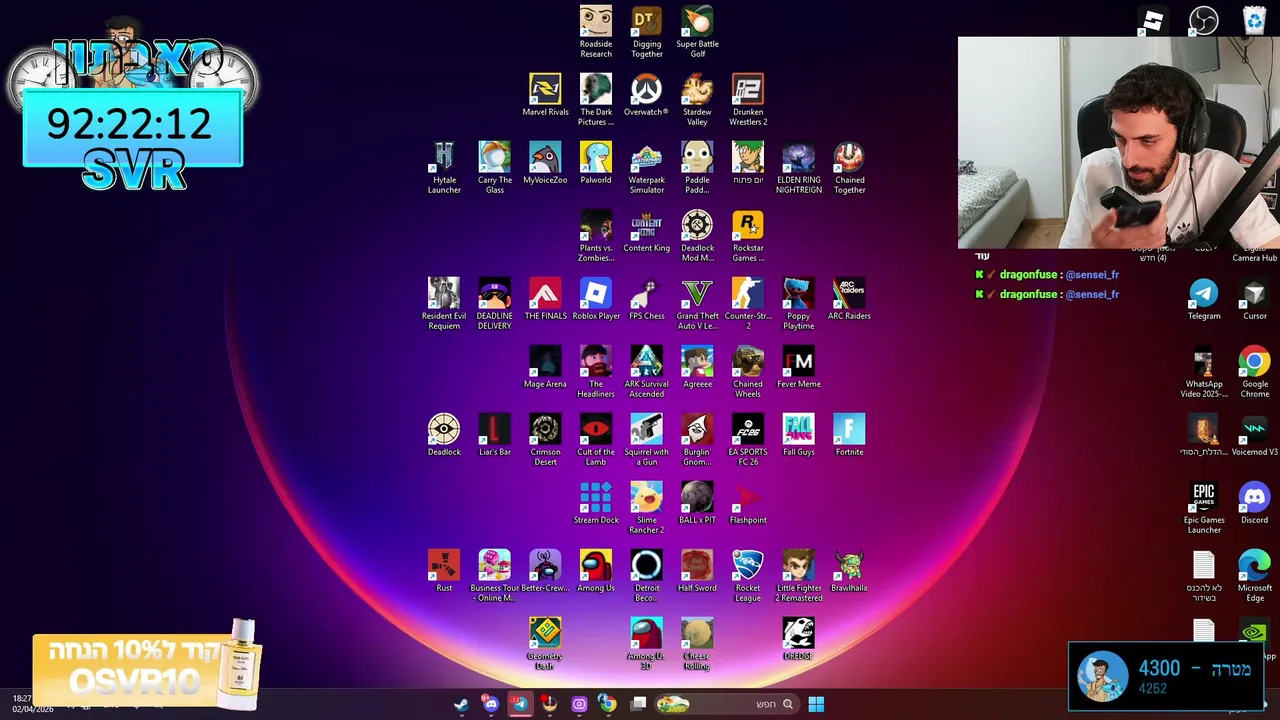Screen dimensions: 1280x720
Task: Open the Recycle Bin
Action: click(x=1254, y=21)
